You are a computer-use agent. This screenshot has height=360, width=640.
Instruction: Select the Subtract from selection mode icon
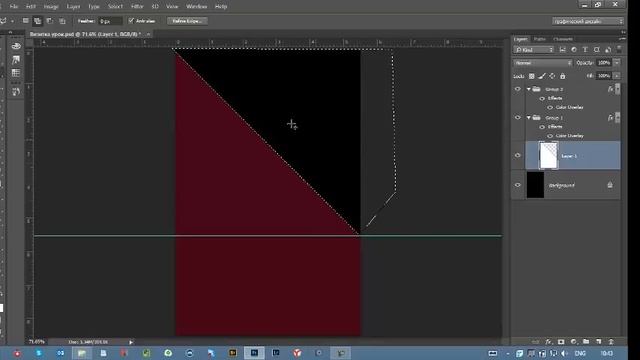point(50,21)
